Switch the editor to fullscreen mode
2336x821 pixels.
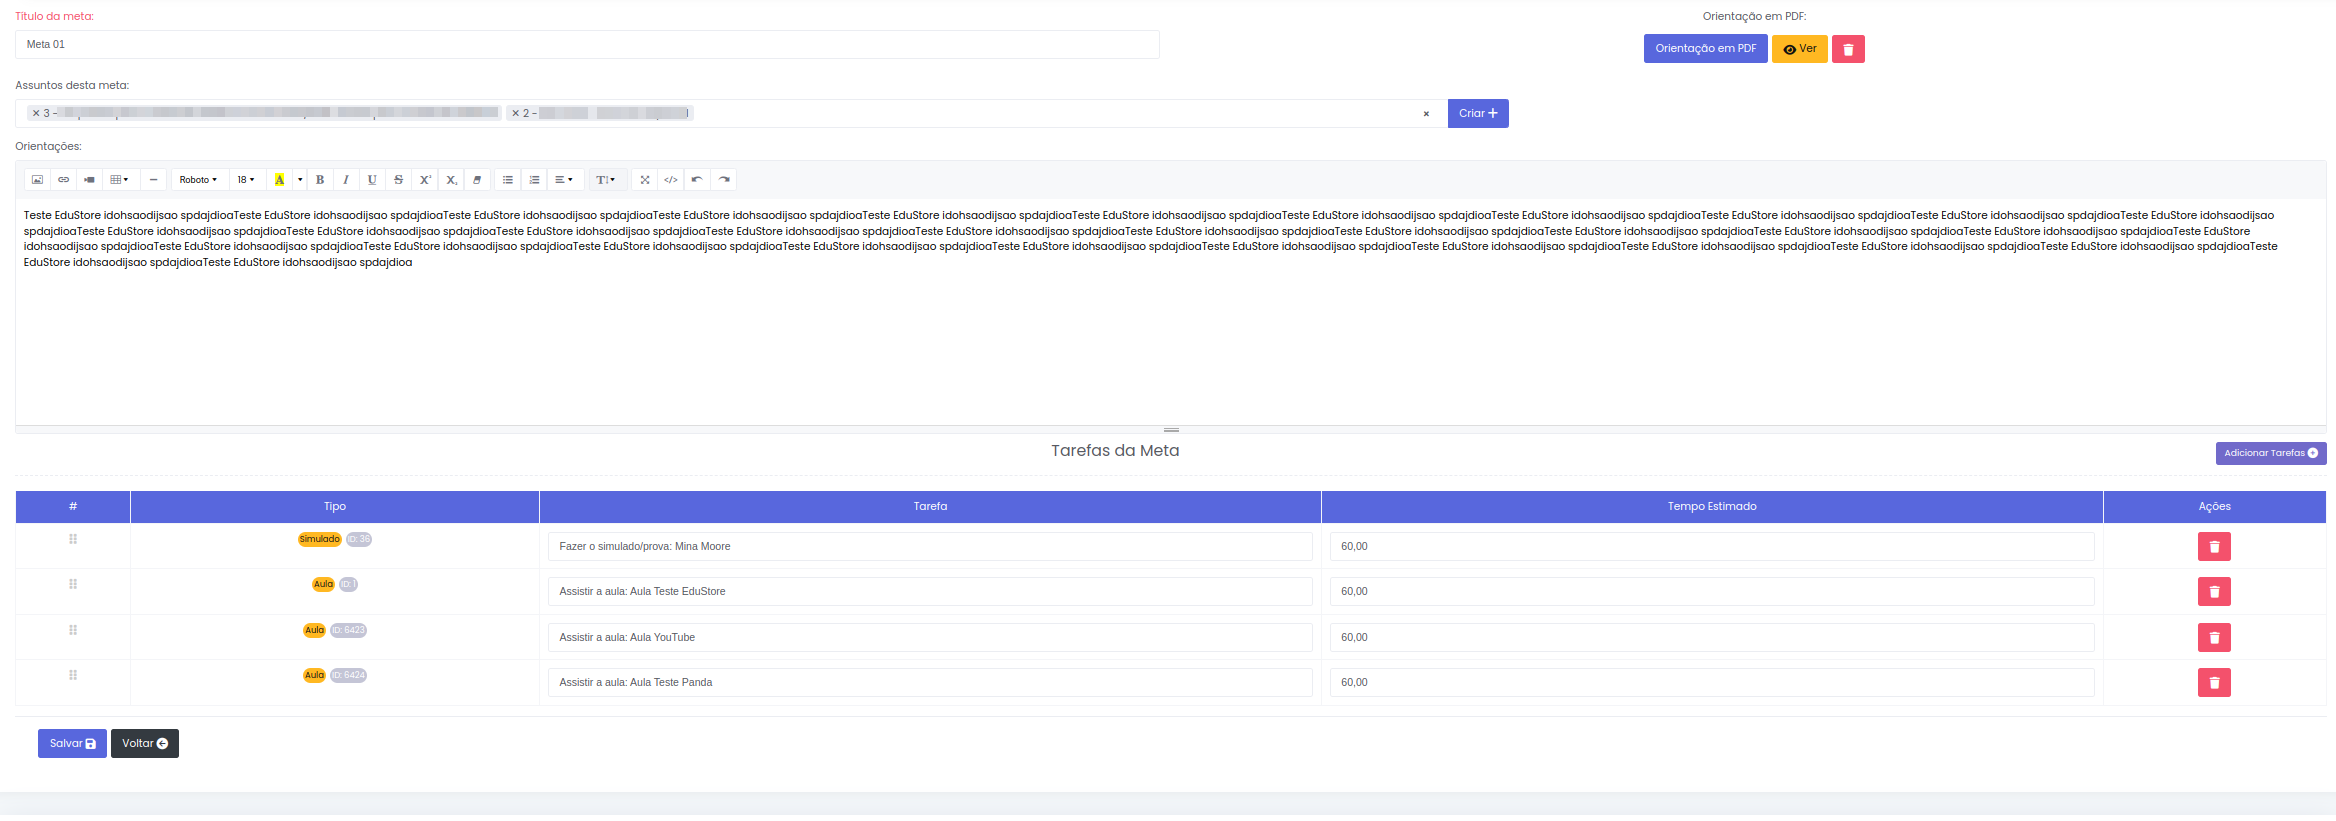tap(645, 180)
